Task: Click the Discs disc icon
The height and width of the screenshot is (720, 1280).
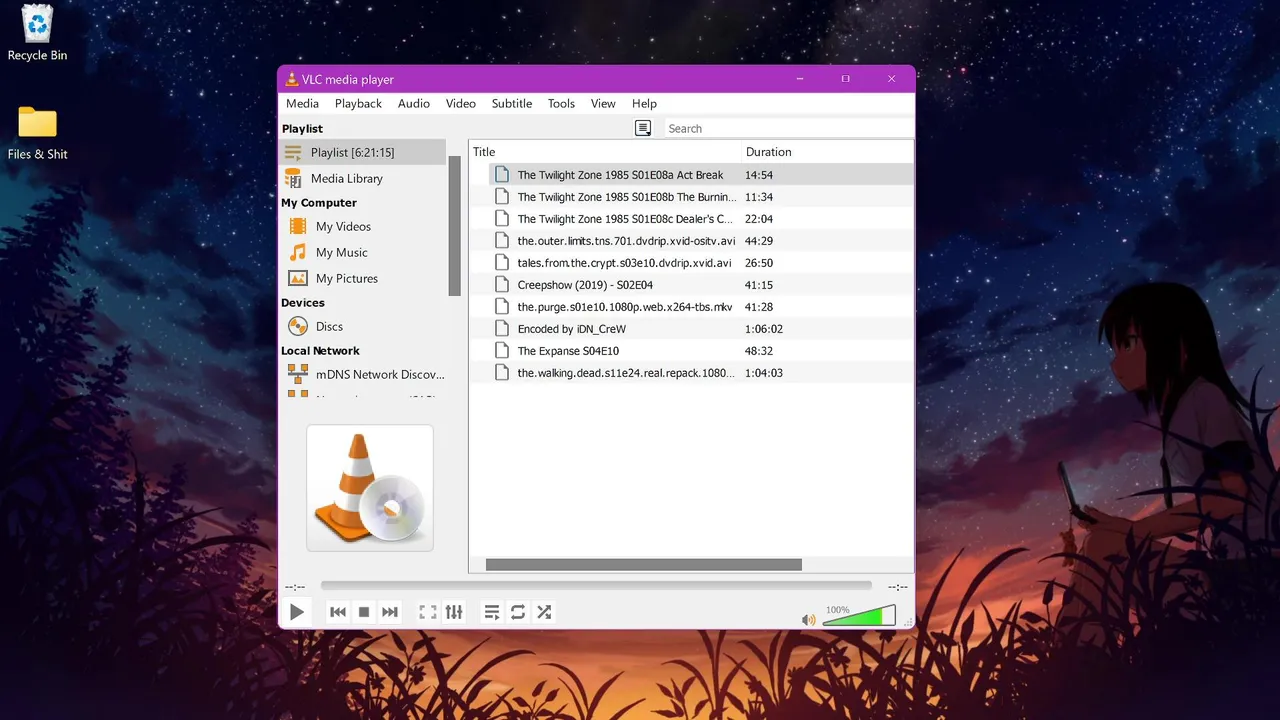Action: 297,326
